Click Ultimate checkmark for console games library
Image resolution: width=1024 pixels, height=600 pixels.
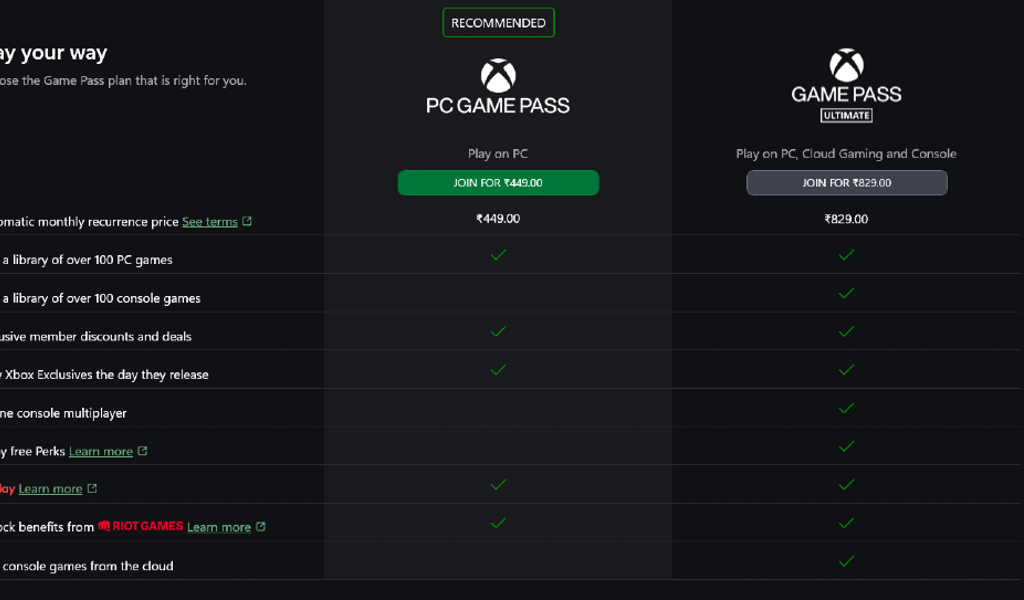click(846, 293)
